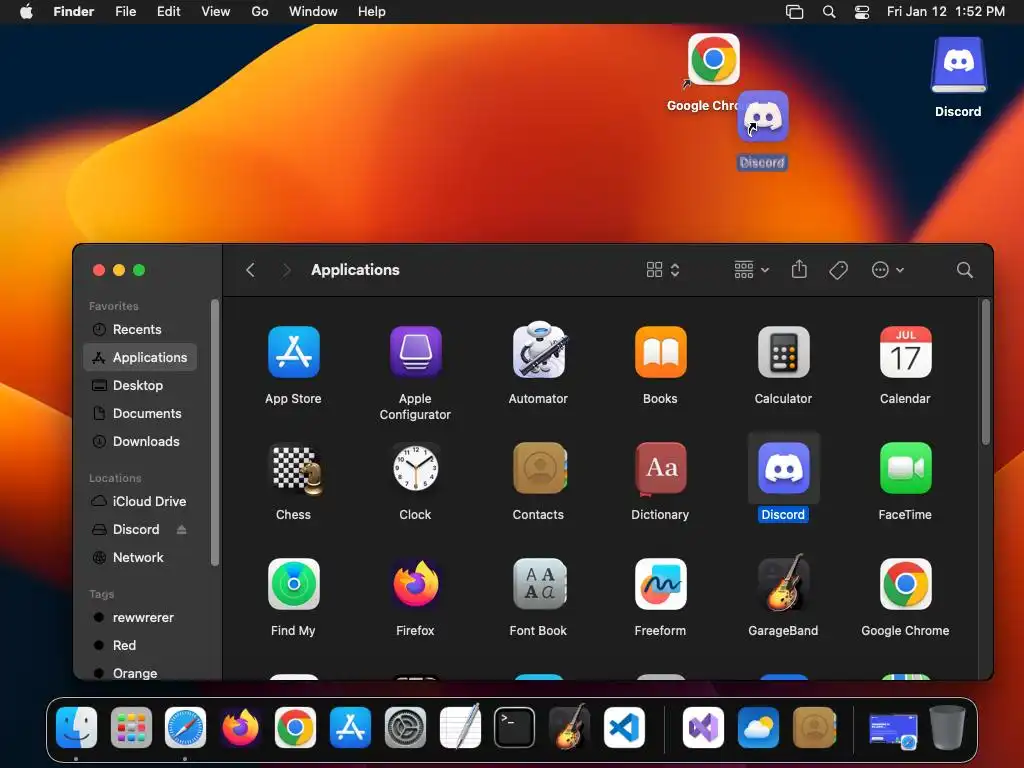Select the Calculator app icon

coord(783,352)
